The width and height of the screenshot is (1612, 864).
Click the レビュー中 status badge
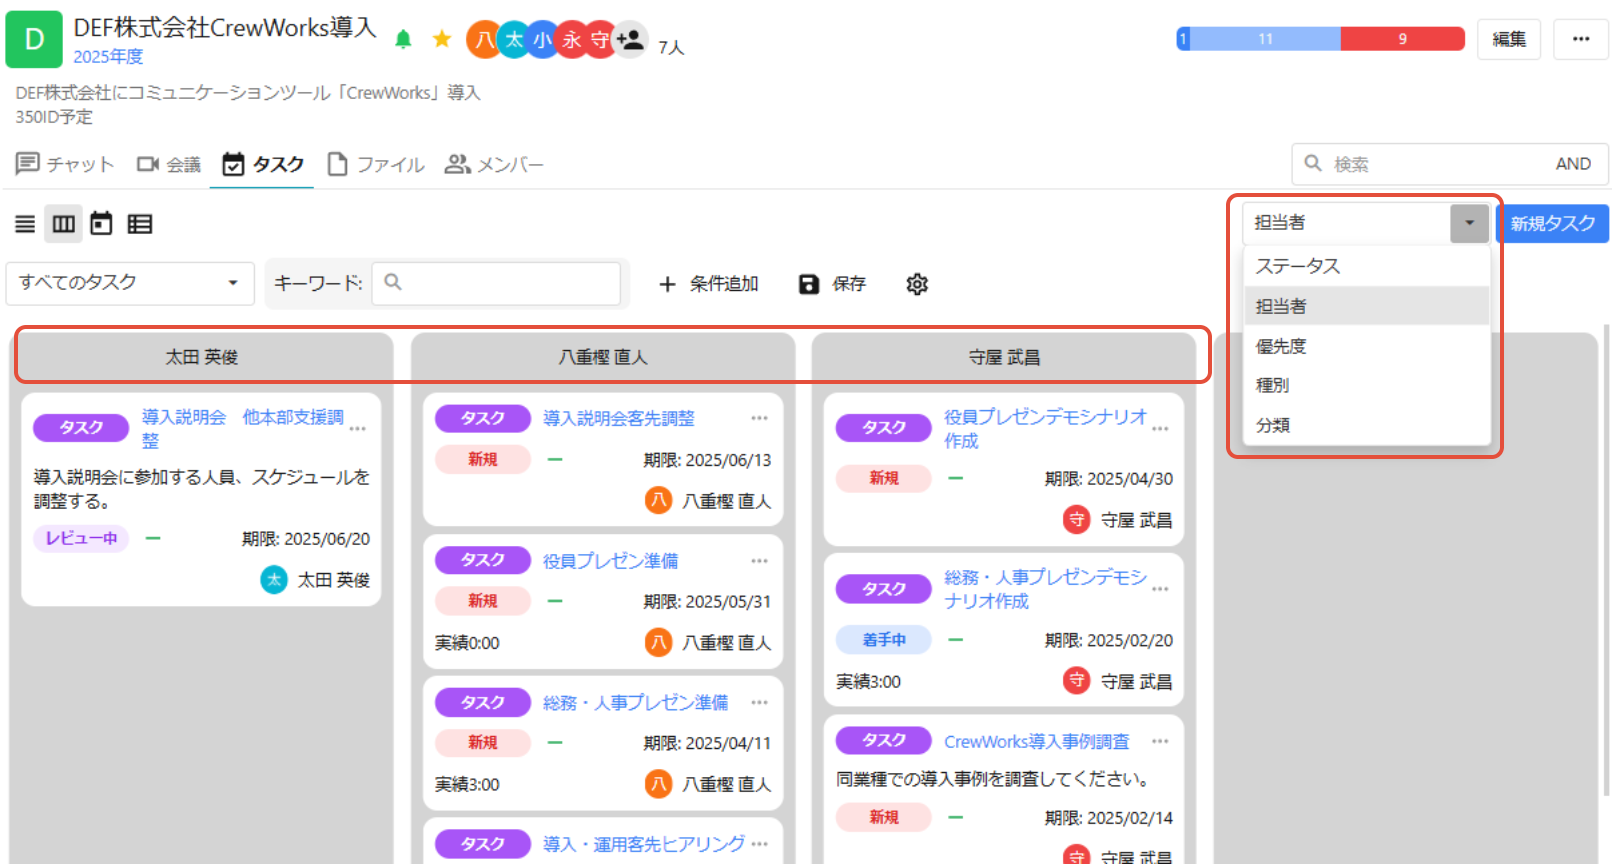tap(81, 538)
